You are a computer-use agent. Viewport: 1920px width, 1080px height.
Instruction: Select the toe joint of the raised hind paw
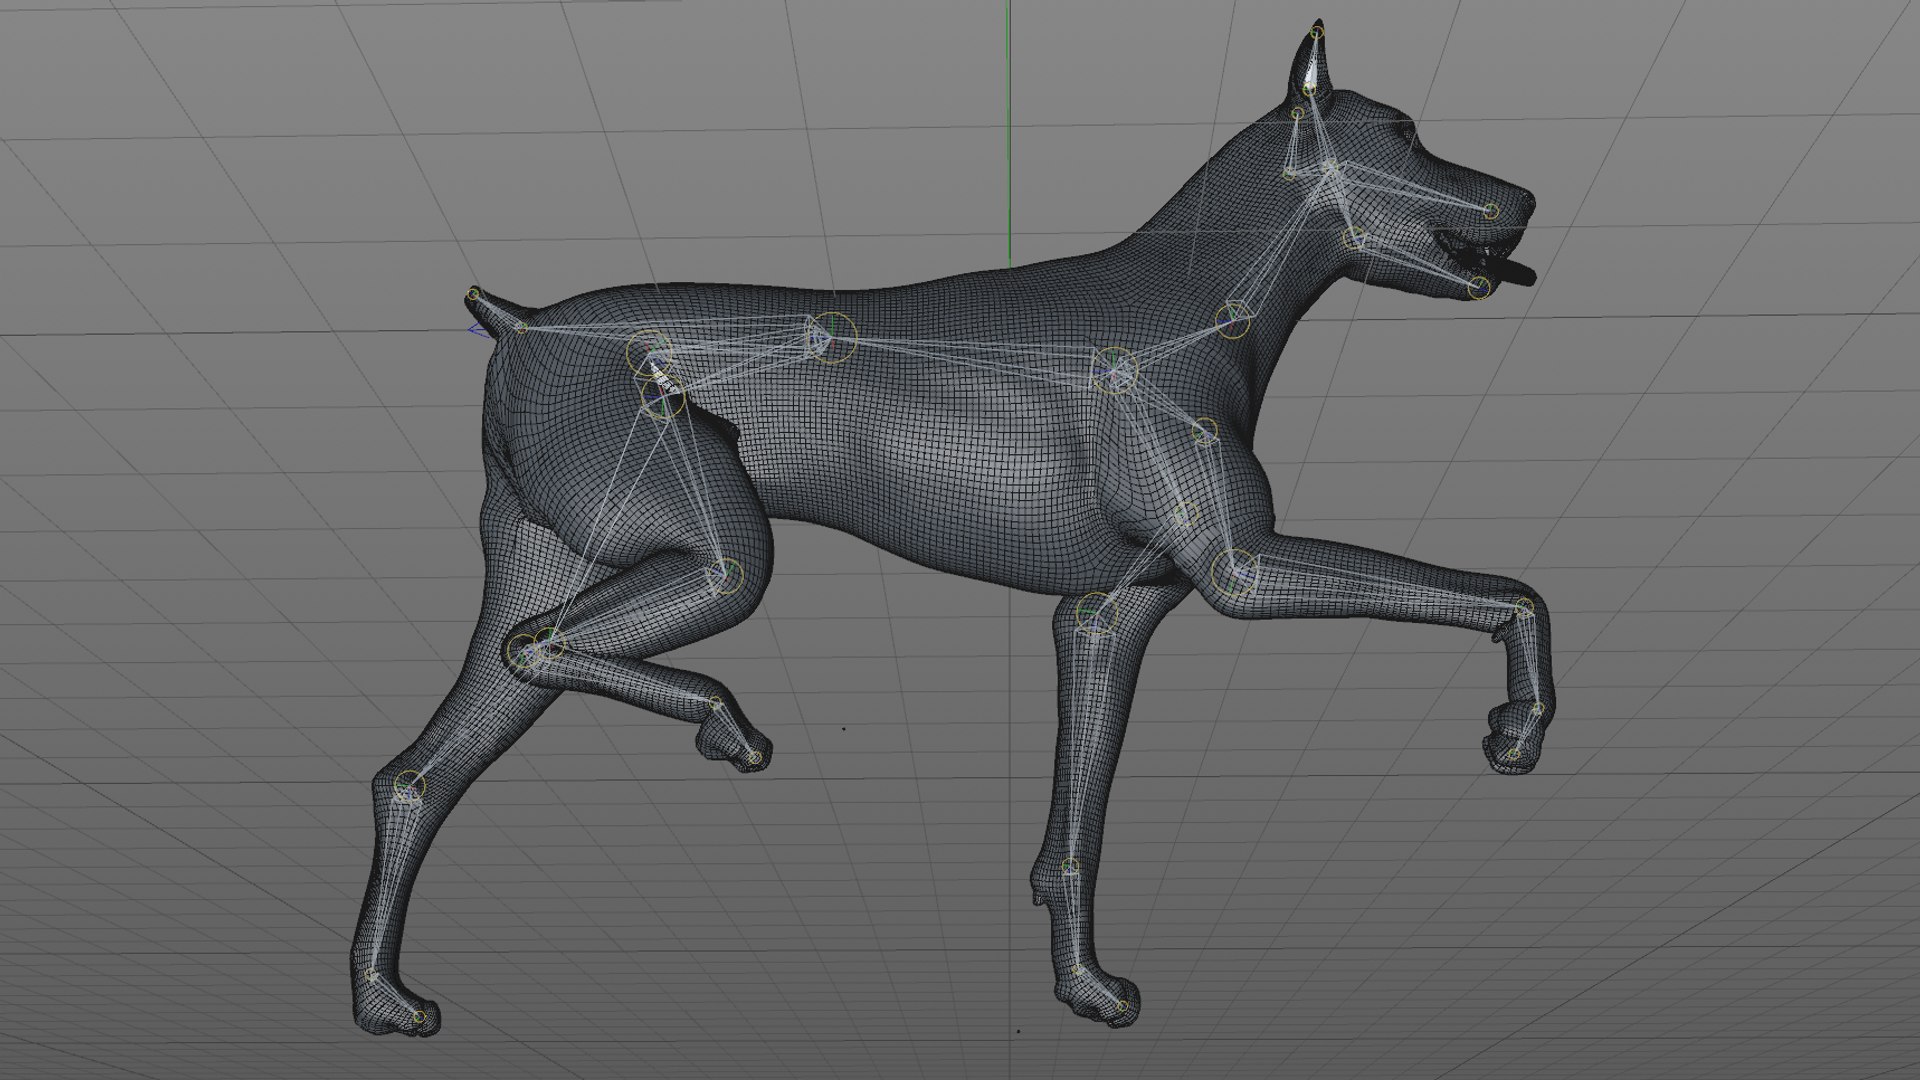(x=755, y=757)
